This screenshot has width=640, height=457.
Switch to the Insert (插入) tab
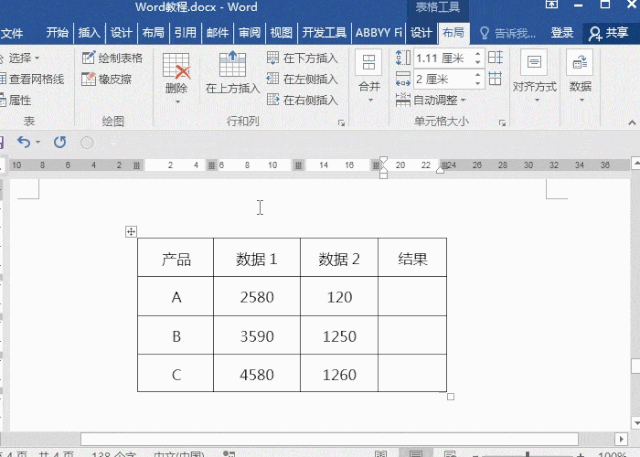pyautogui.click(x=89, y=33)
